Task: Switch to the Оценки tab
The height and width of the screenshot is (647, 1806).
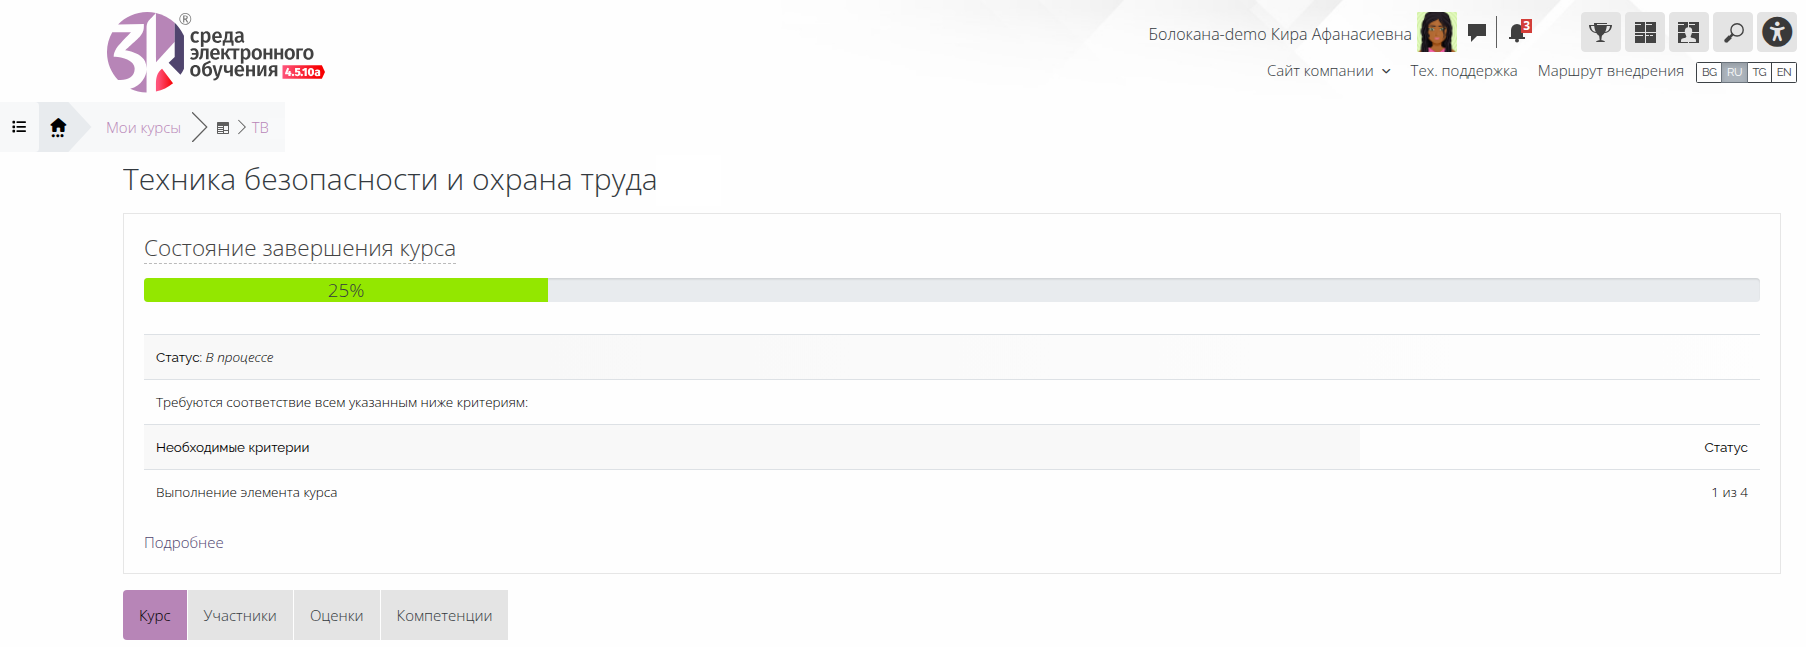Action: pyautogui.click(x=337, y=615)
